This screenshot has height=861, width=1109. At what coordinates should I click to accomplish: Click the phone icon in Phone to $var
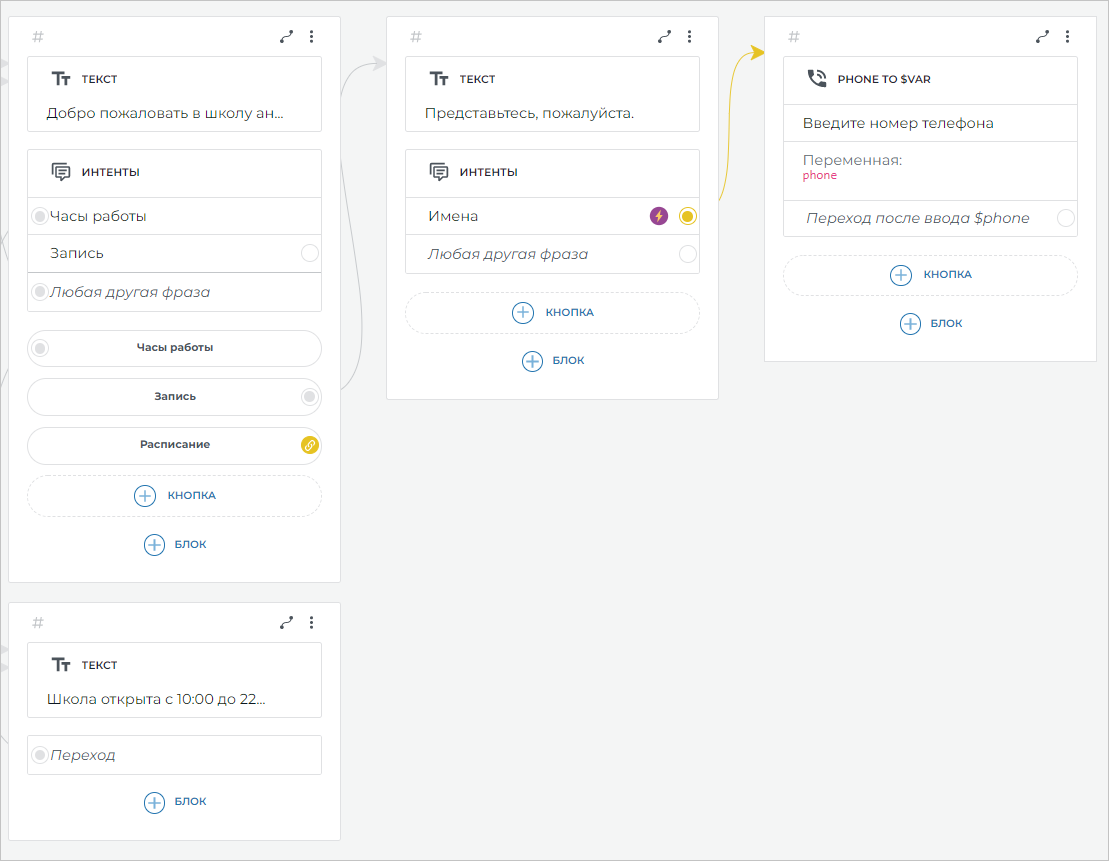click(x=817, y=79)
